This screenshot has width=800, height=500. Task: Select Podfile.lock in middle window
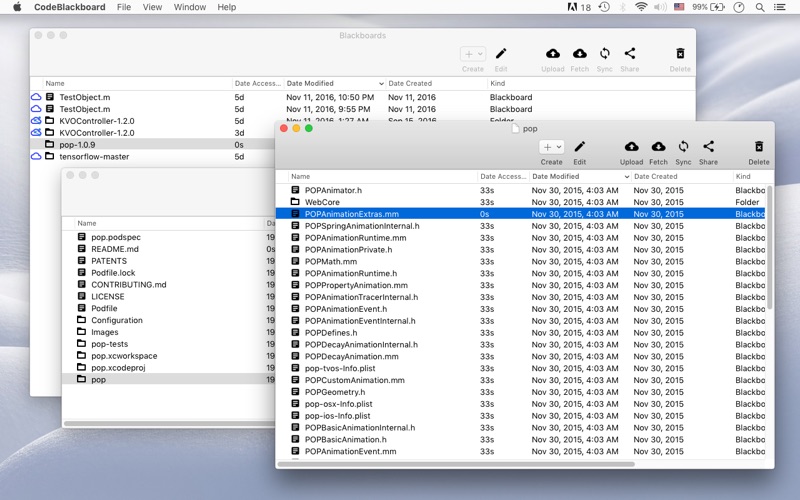pos(168,273)
